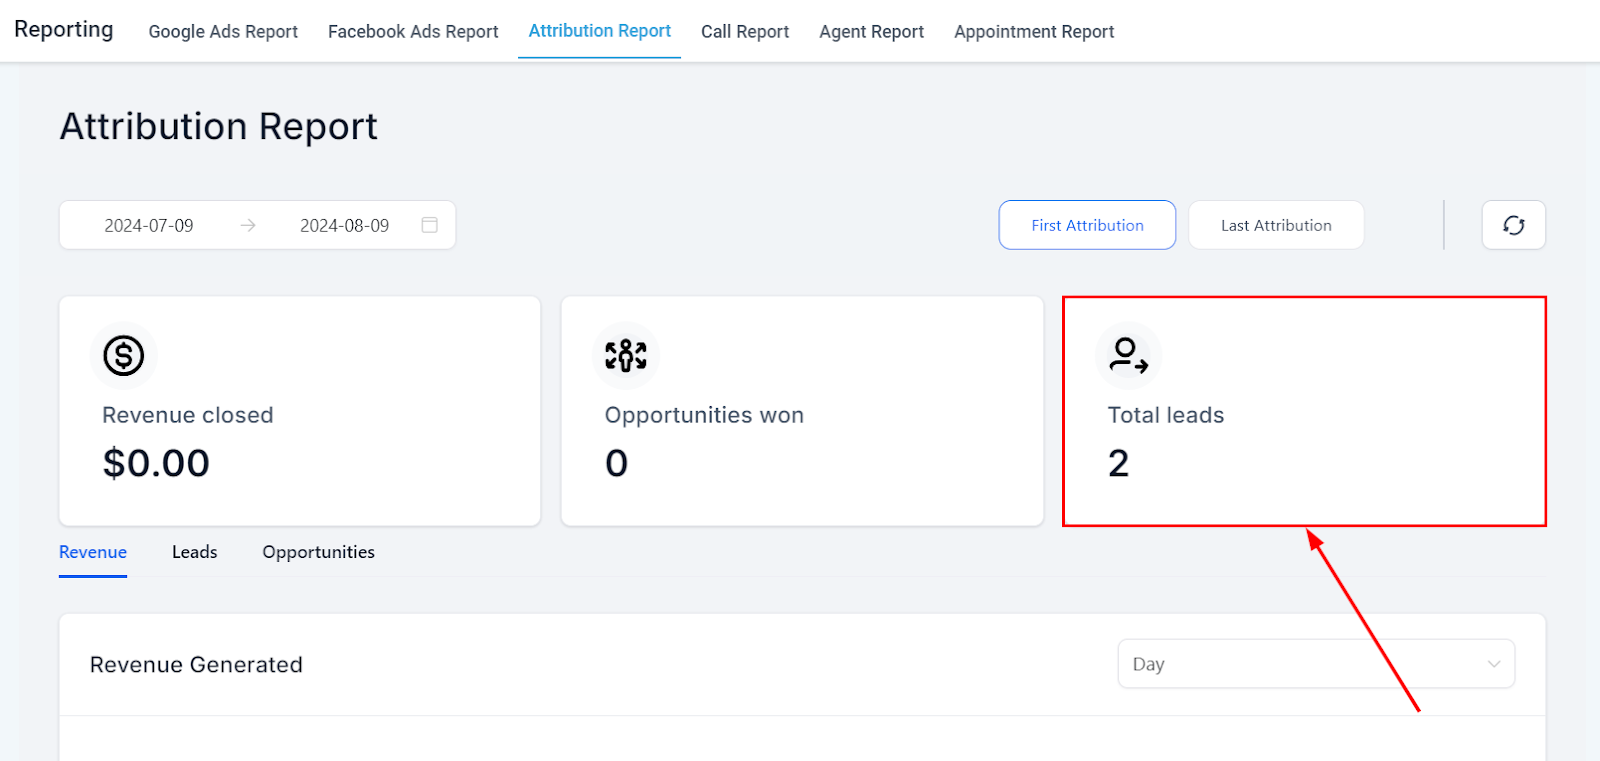The width and height of the screenshot is (1600, 761).
Task: Click the Revenue Generated heading
Action: (196, 665)
